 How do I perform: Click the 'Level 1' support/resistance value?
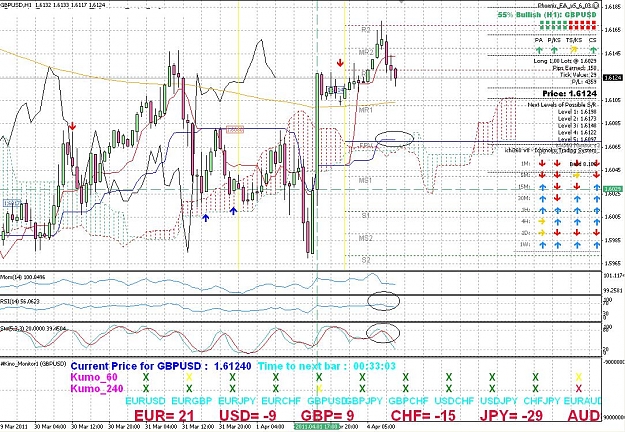577,112
